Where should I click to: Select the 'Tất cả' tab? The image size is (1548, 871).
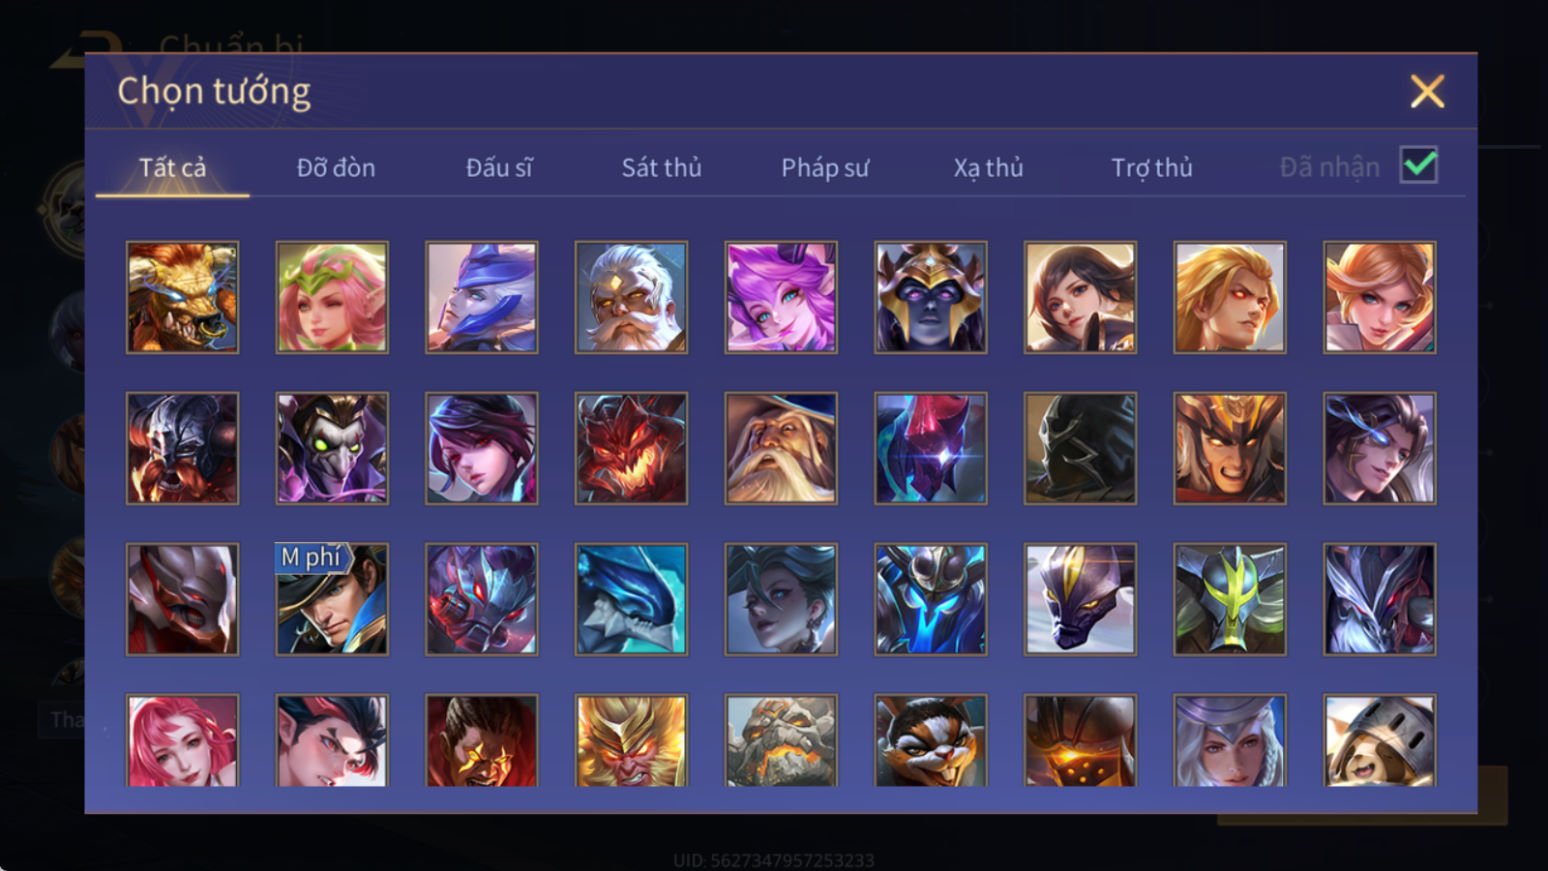172,167
